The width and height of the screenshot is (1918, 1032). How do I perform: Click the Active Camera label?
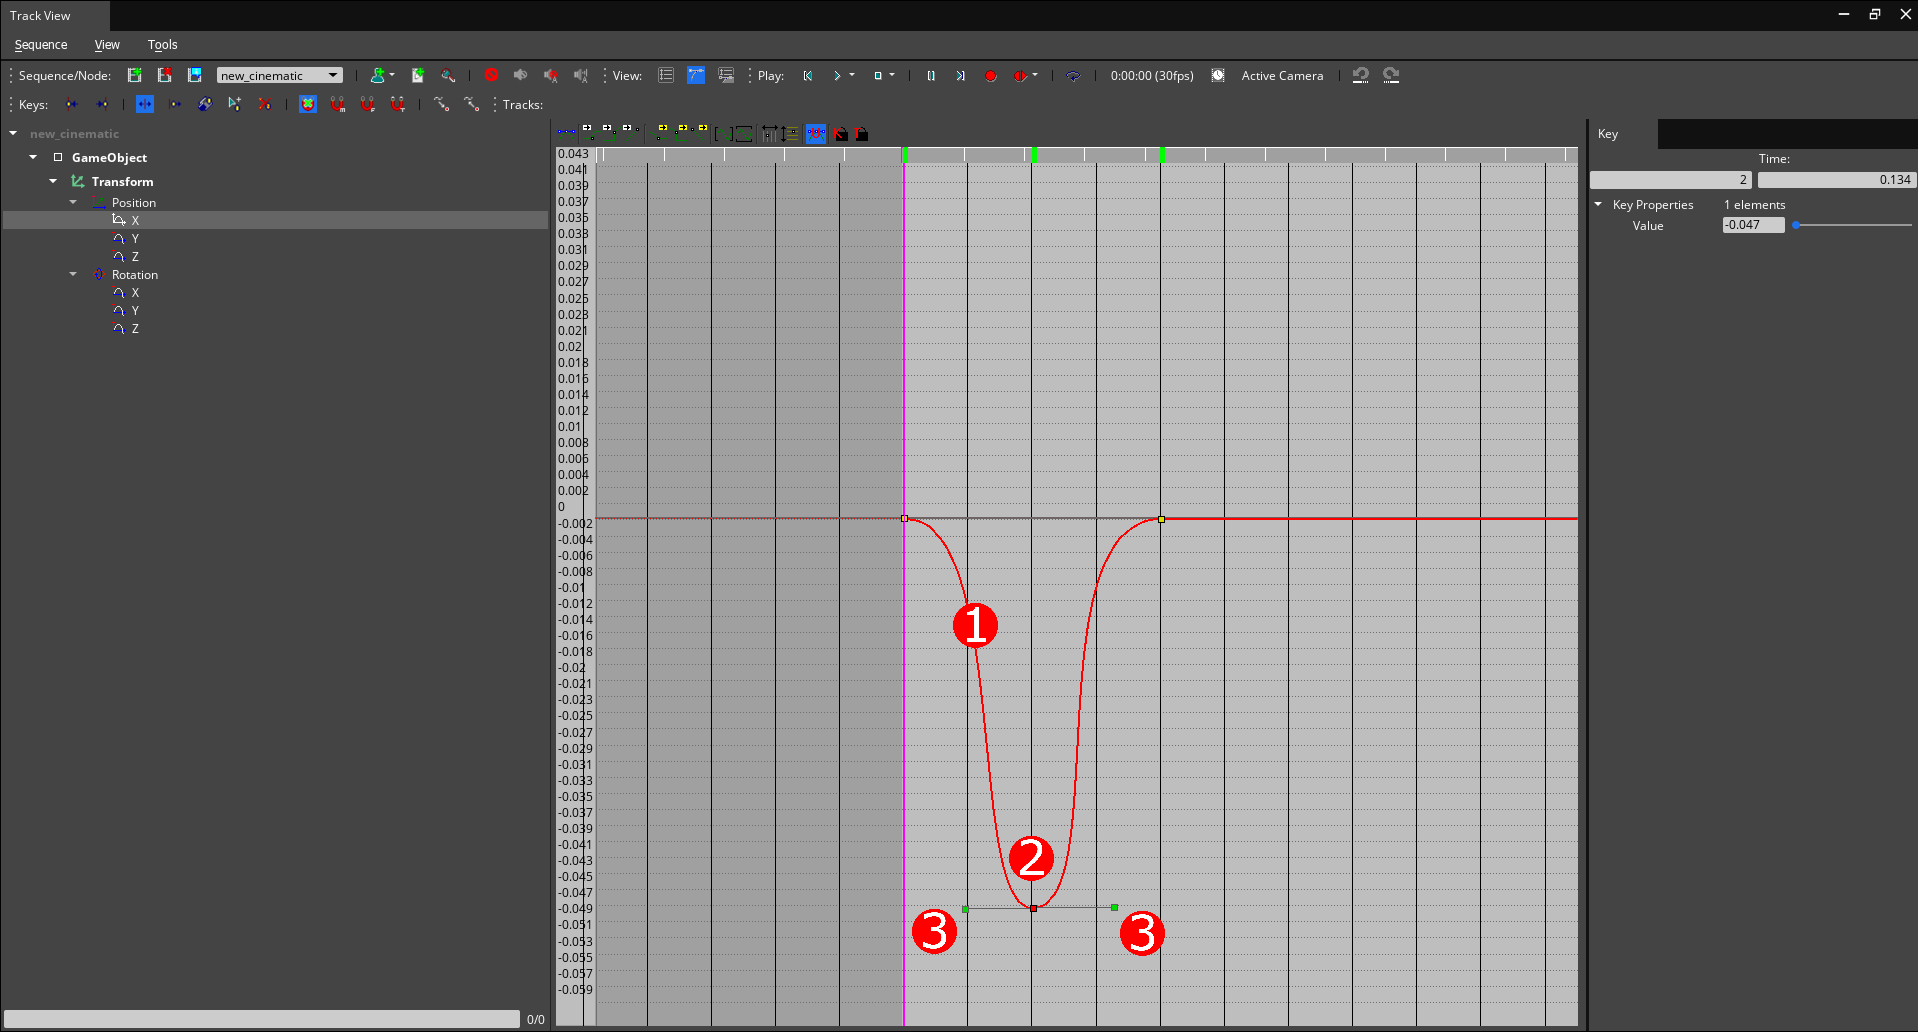(x=1282, y=75)
